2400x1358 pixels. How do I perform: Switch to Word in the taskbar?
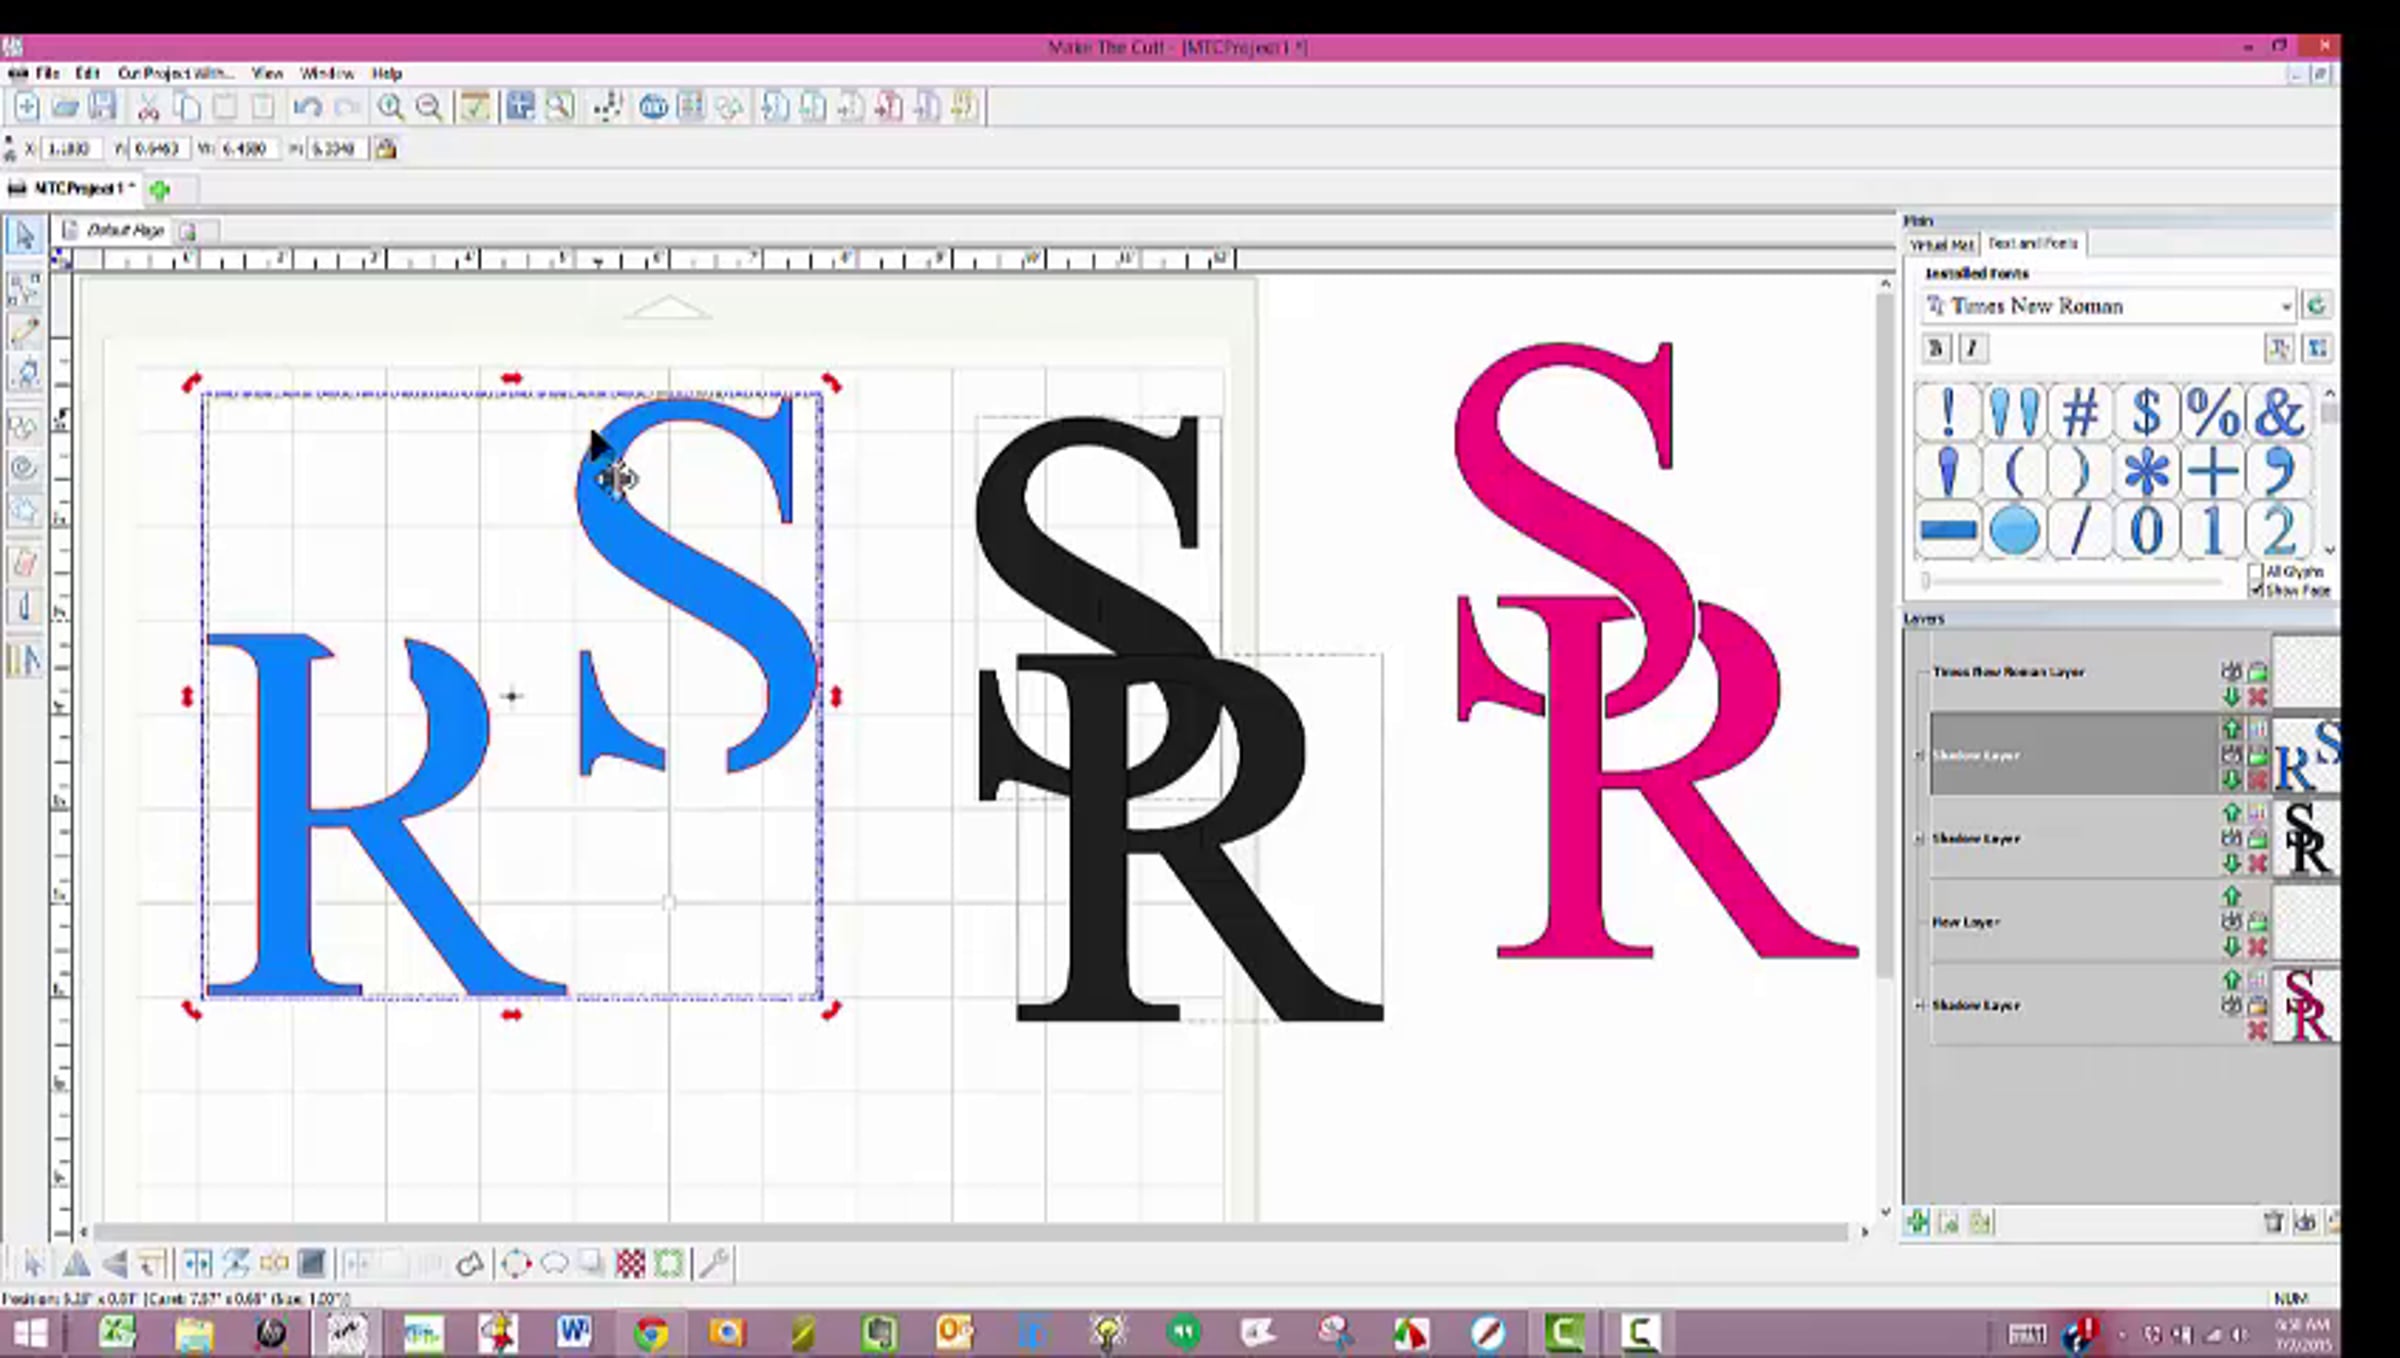pos(575,1333)
